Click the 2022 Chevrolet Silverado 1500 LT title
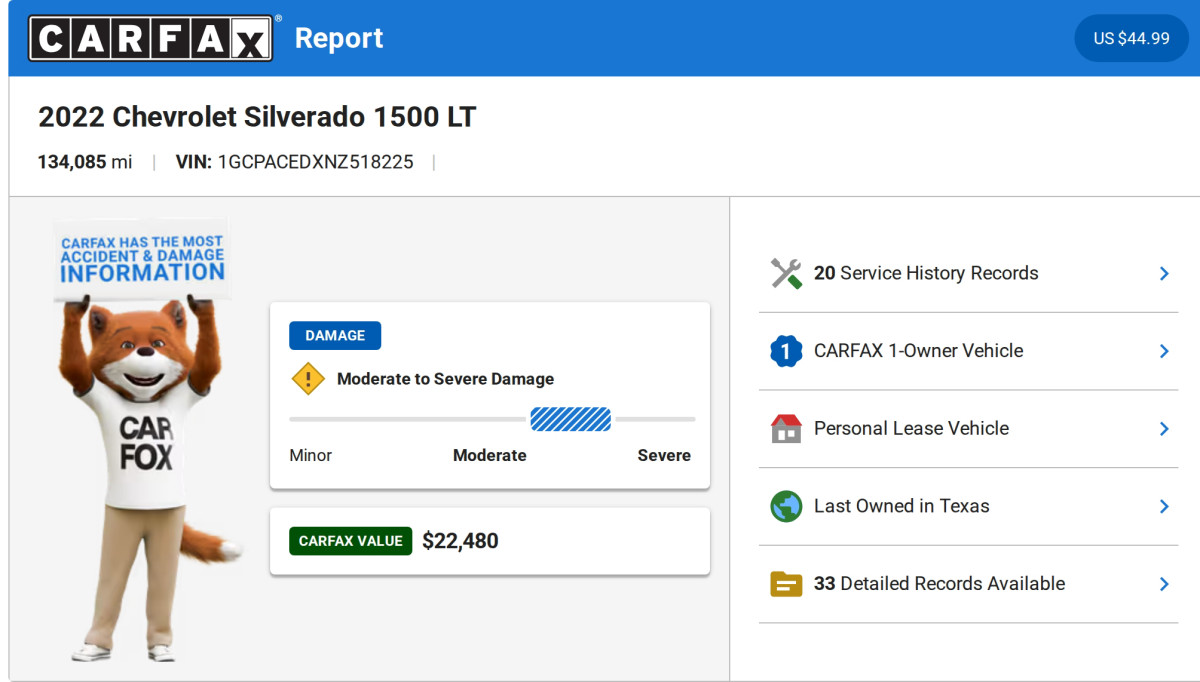The width and height of the screenshot is (1200, 682). (x=257, y=117)
